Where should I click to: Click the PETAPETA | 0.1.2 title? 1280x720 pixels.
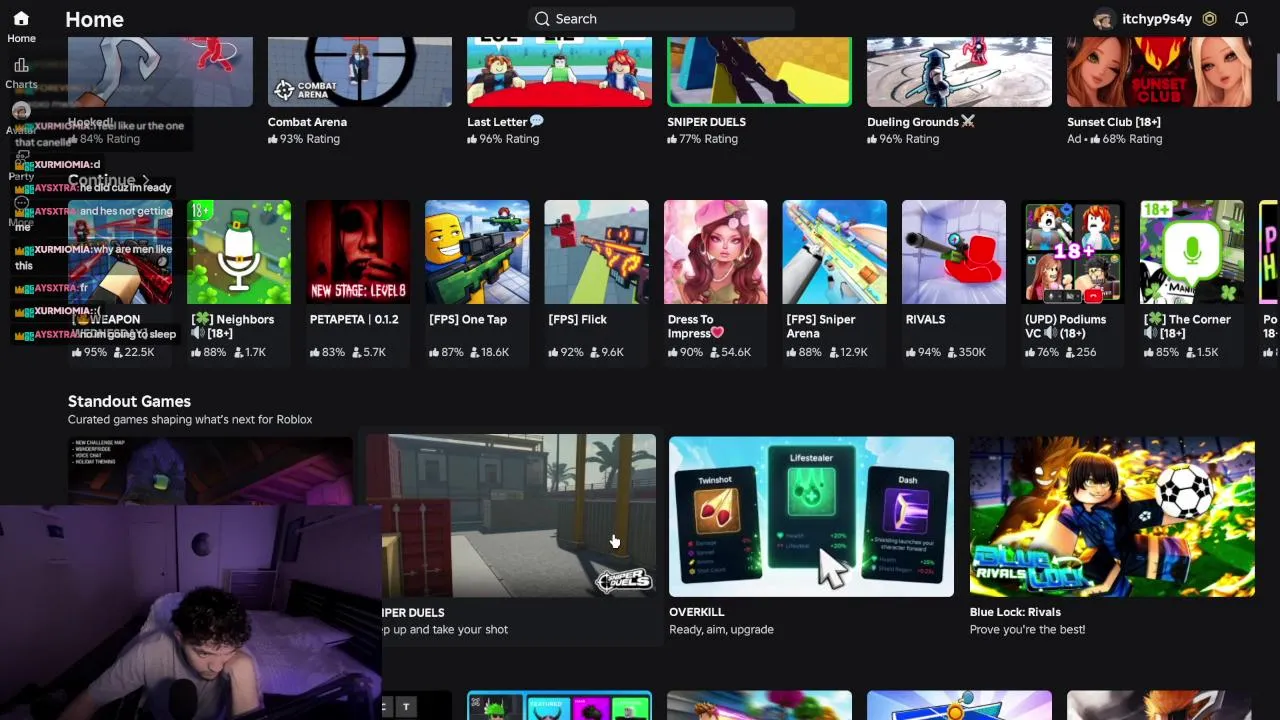(354, 320)
